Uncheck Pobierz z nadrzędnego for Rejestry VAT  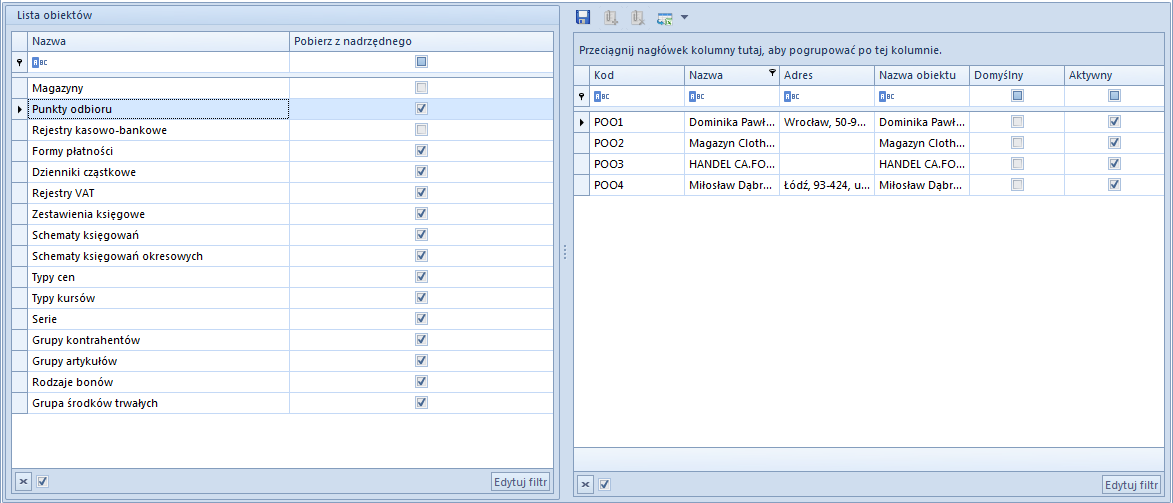tap(421, 193)
